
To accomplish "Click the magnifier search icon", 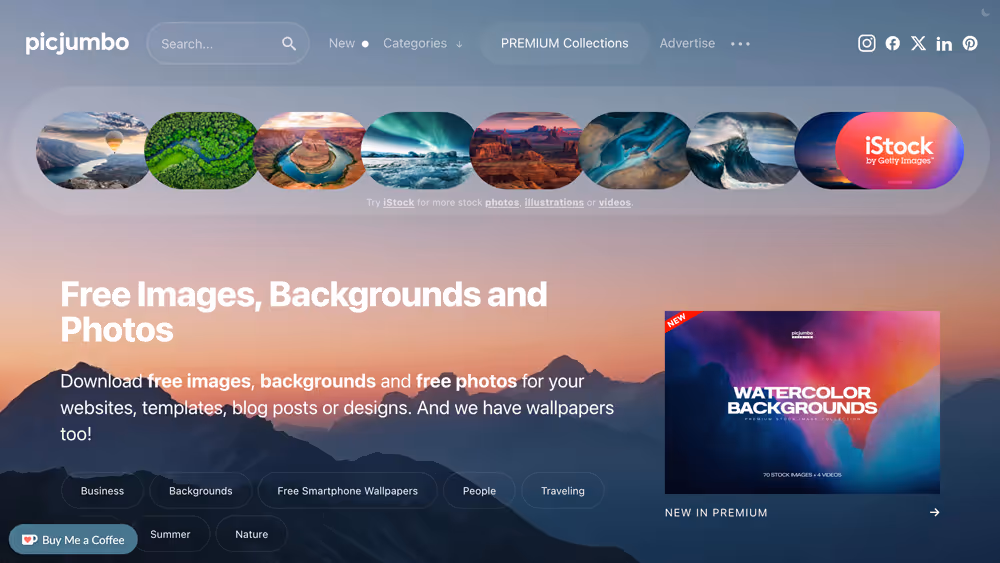I will (x=289, y=43).
